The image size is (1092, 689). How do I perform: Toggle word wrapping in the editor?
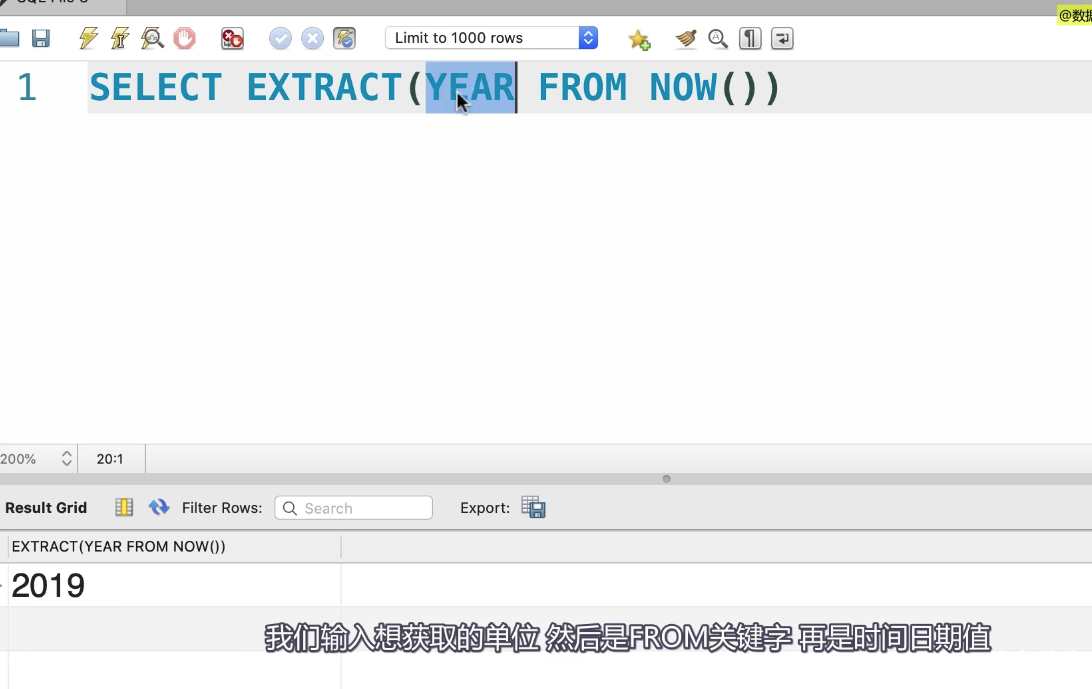click(782, 38)
